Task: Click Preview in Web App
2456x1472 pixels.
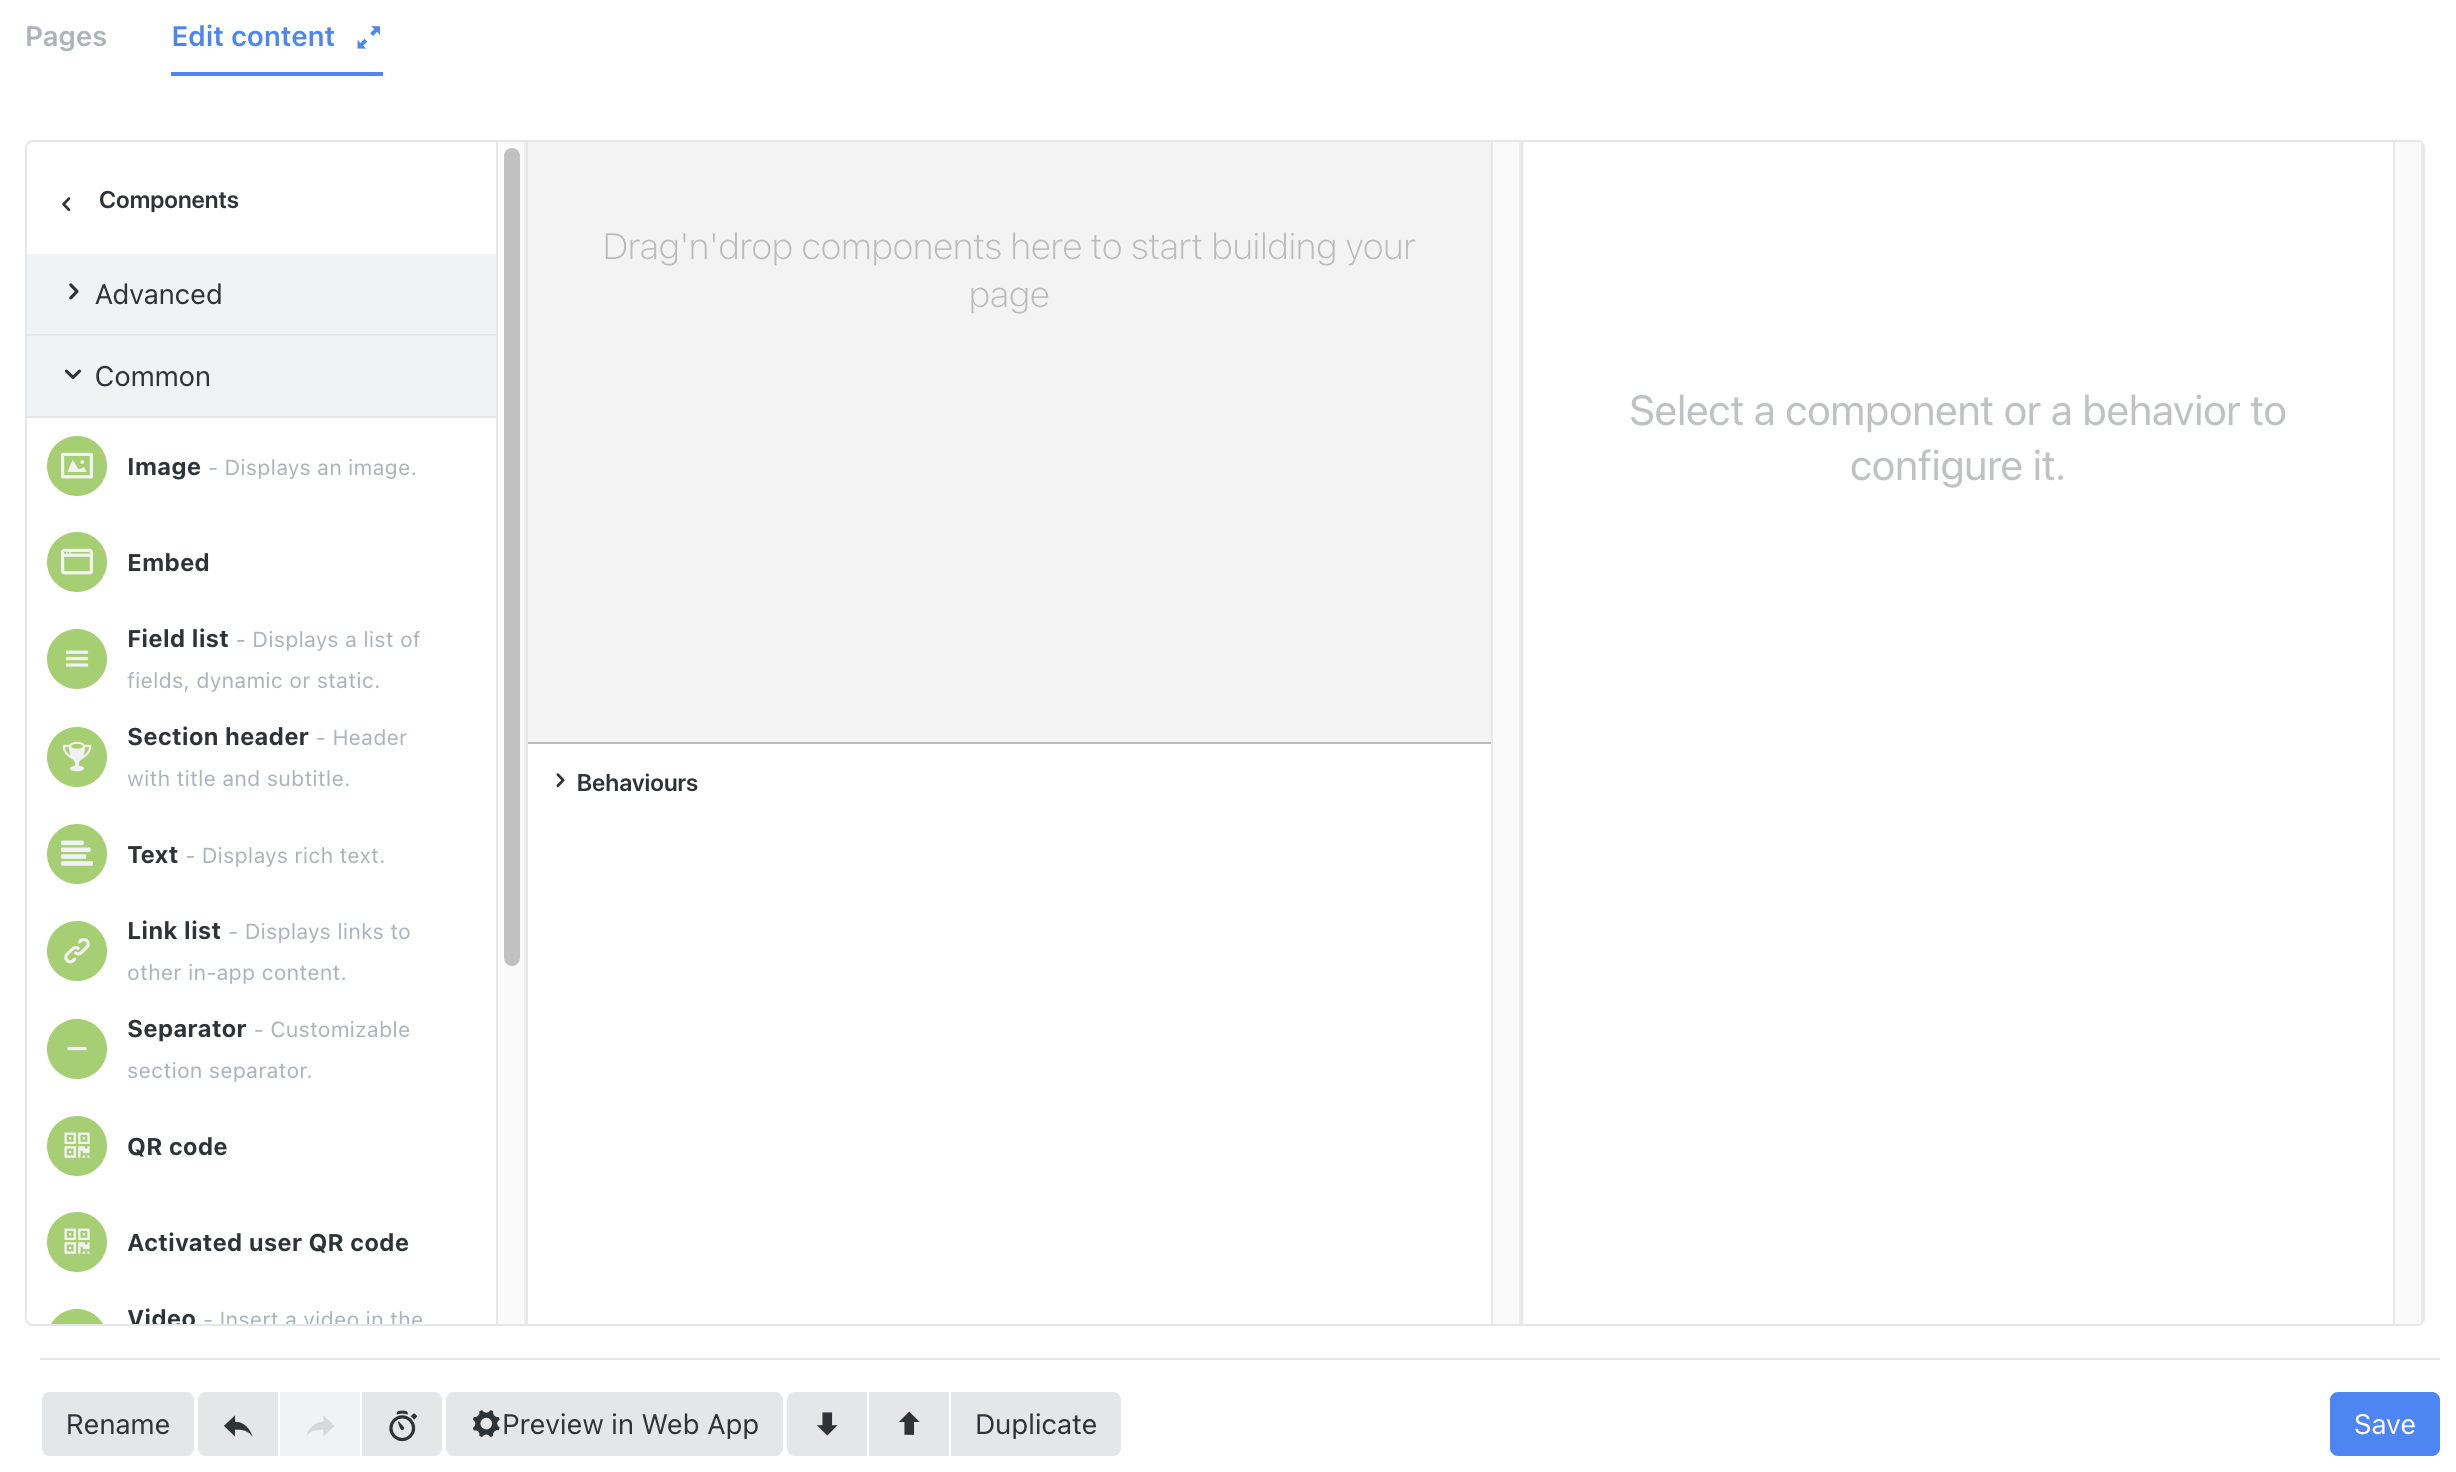Action: (x=614, y=1424)
